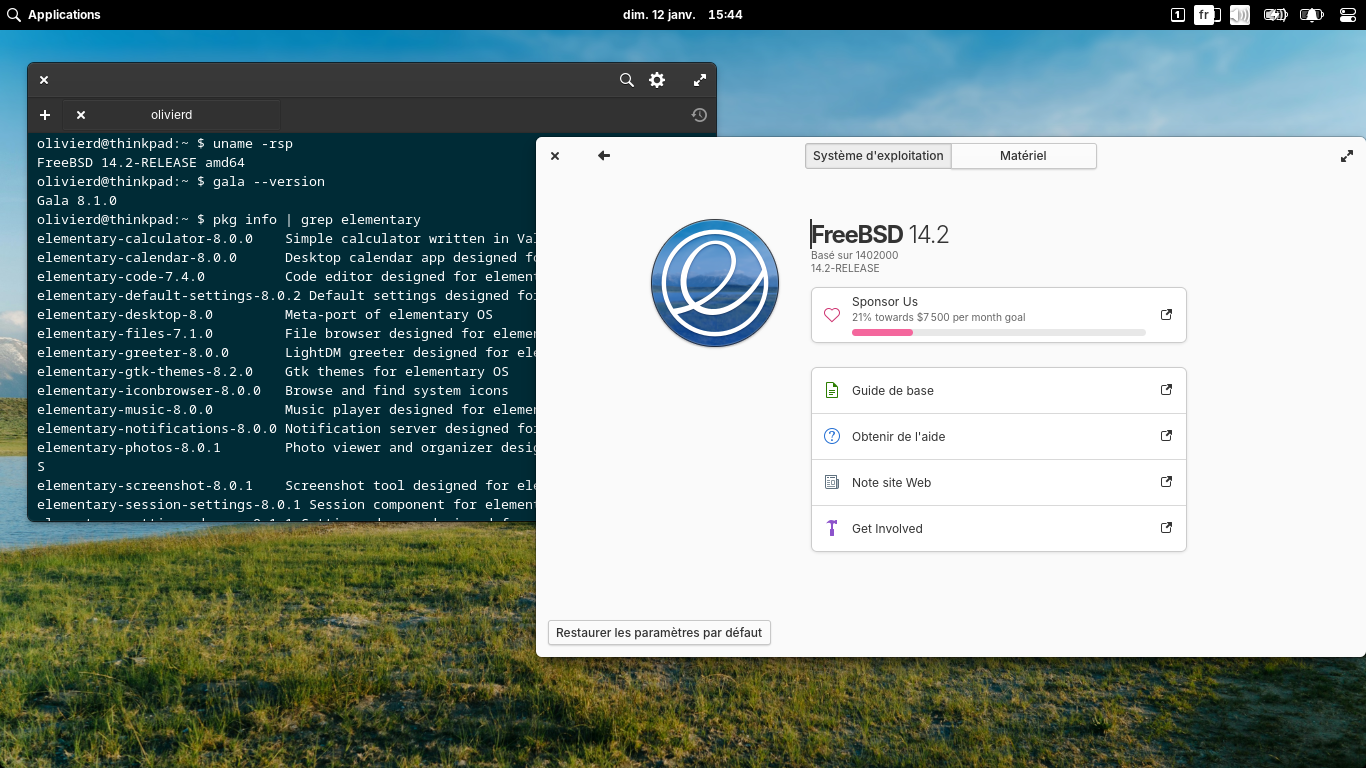1366x768 pixels.
Task: Open terminal settings gear menu
Action: point(657,80)
